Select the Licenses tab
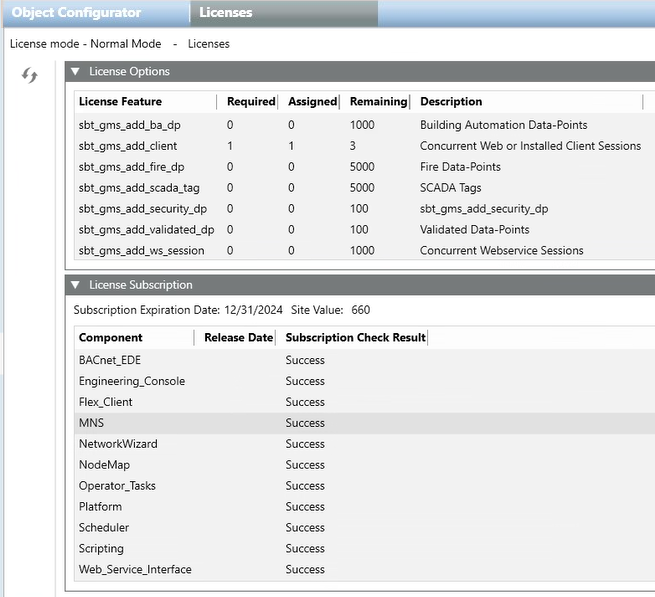The width and height of the screenshot is (655, 597). tap(226, 13)
